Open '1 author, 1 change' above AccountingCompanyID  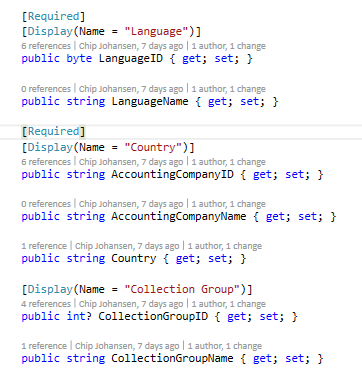coord(228,162)
